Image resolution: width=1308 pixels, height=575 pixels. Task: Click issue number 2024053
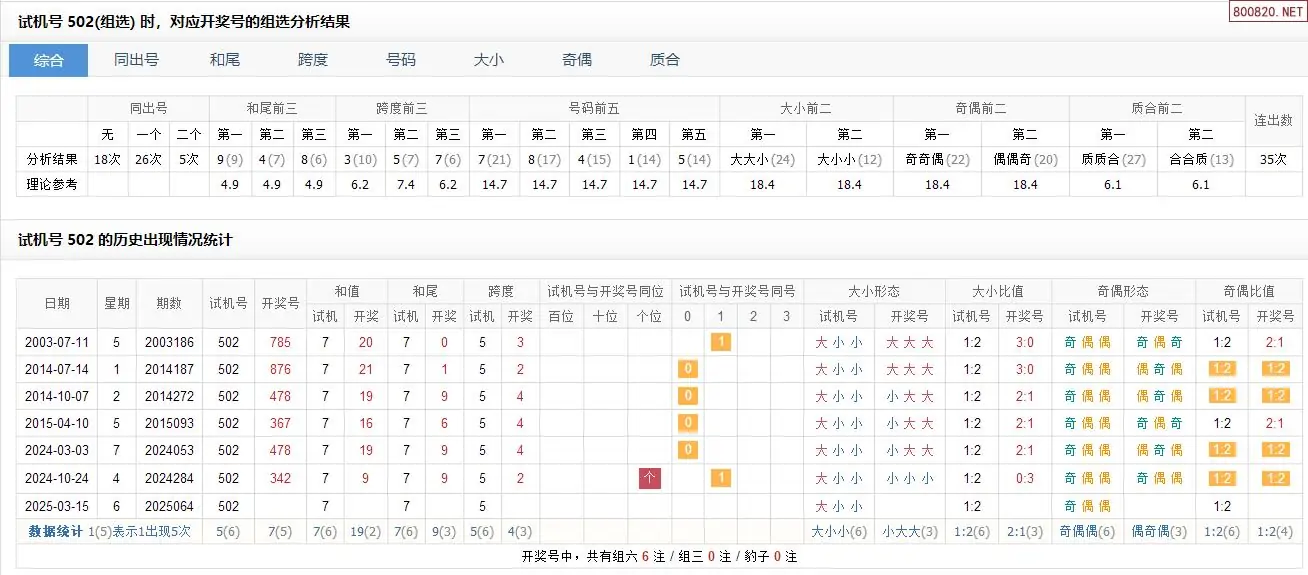pyautogui.click(x=169, y=450)
